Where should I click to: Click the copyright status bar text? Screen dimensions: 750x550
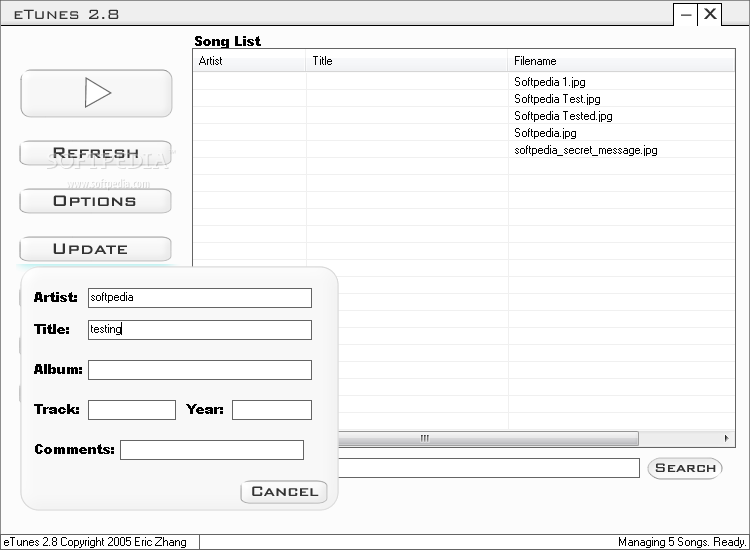95,542
